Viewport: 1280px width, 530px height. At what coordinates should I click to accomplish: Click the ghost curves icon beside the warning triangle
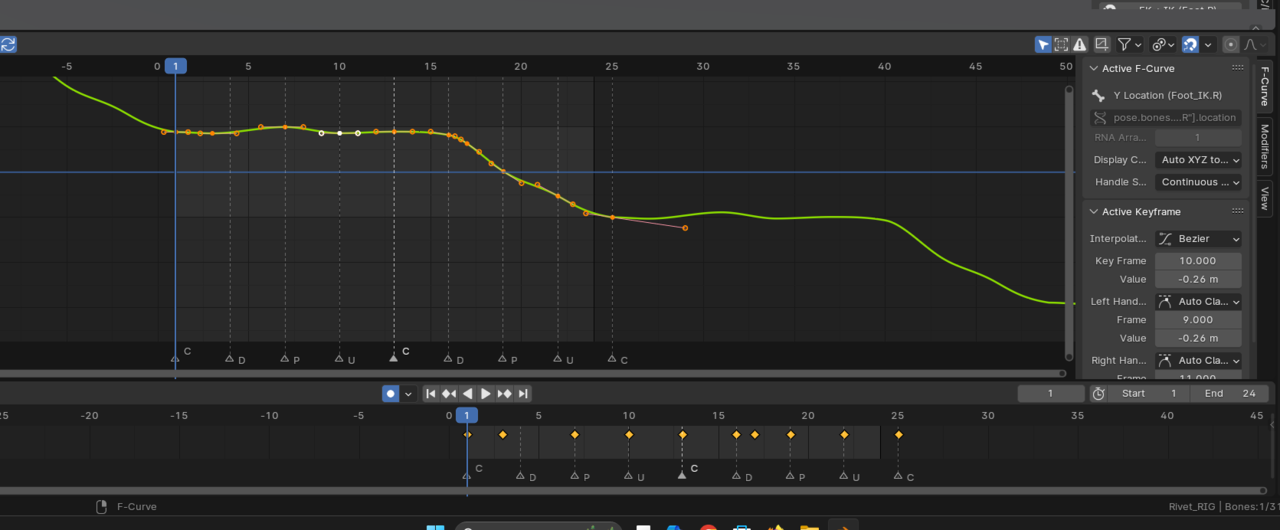1102,44
